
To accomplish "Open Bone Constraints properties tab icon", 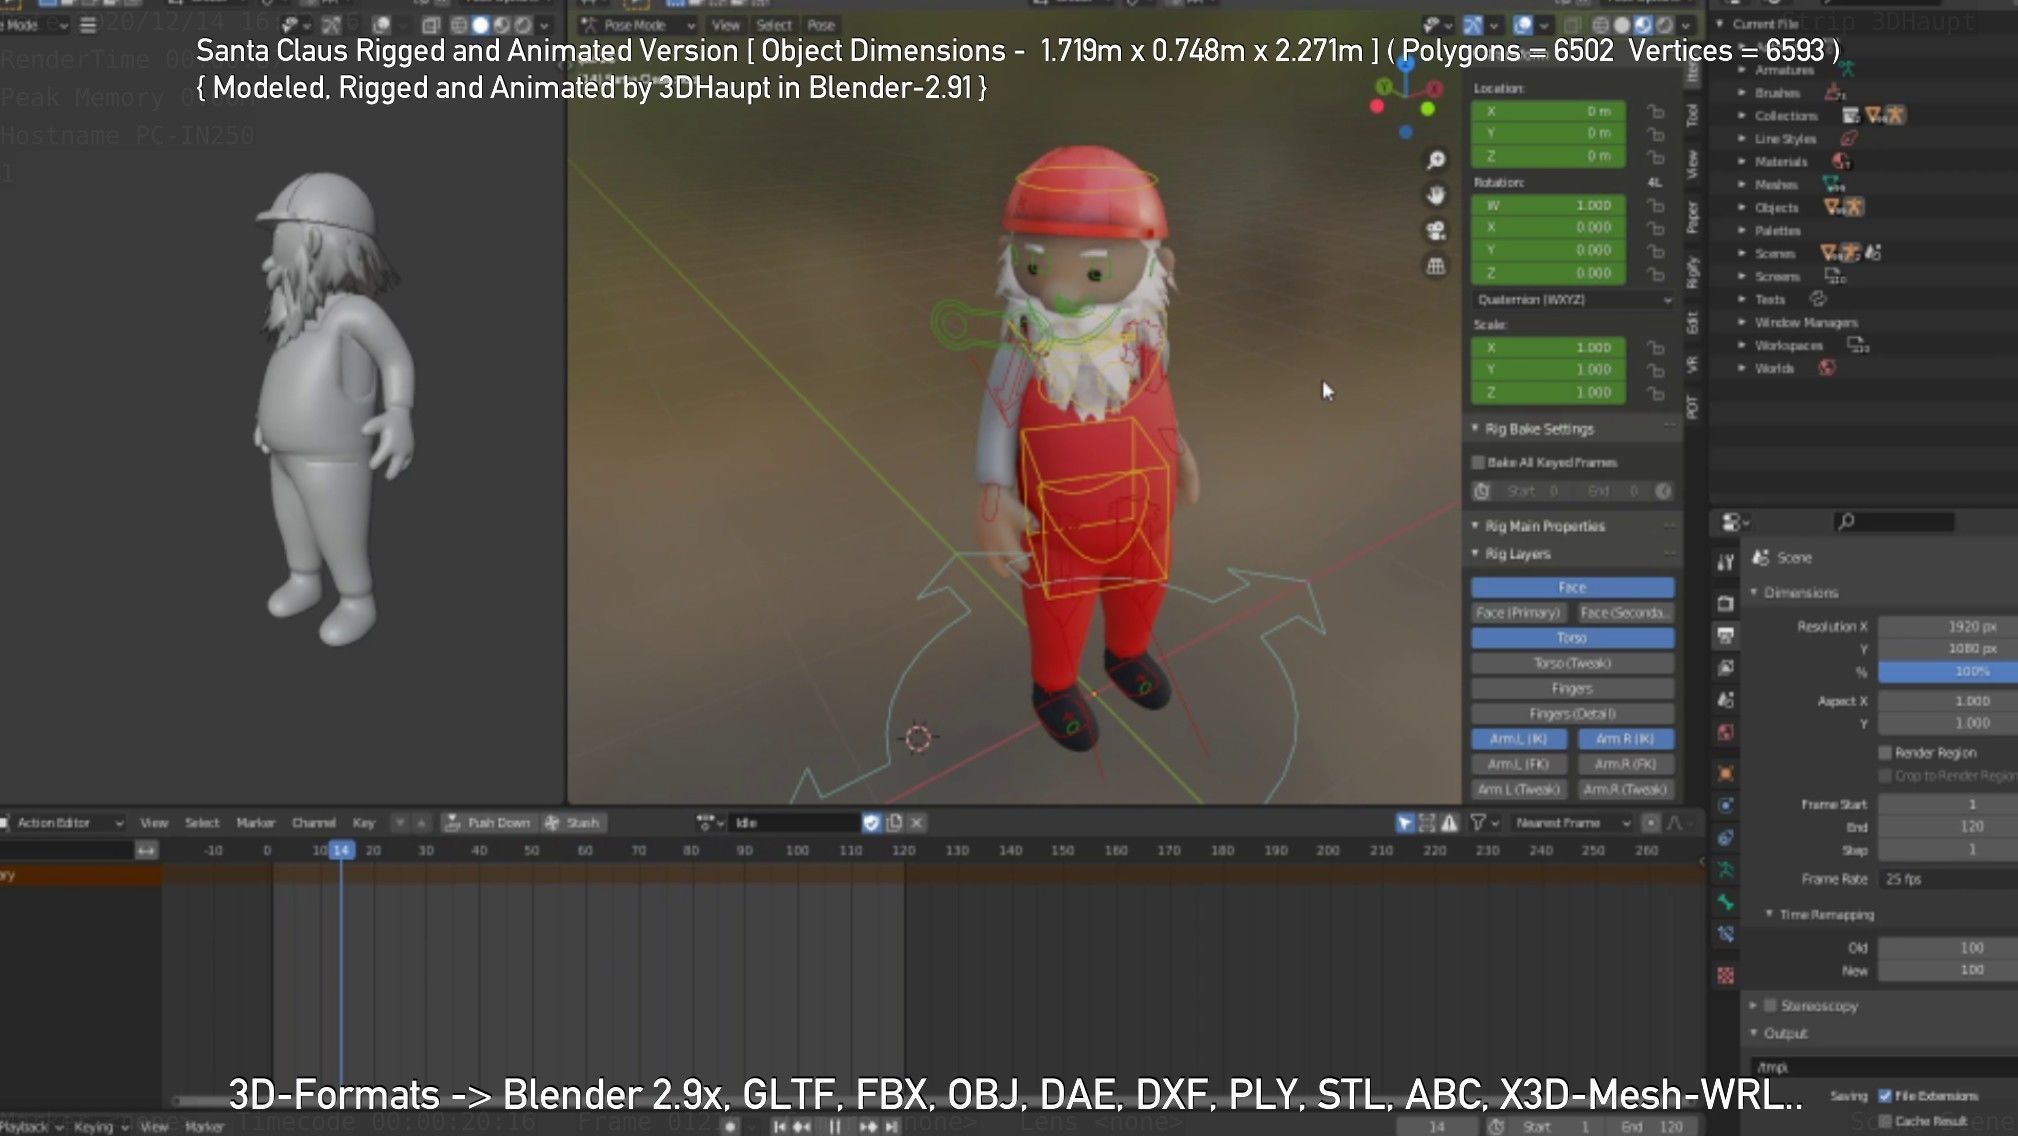I will pyautogui.click(x=1726, y=935).
